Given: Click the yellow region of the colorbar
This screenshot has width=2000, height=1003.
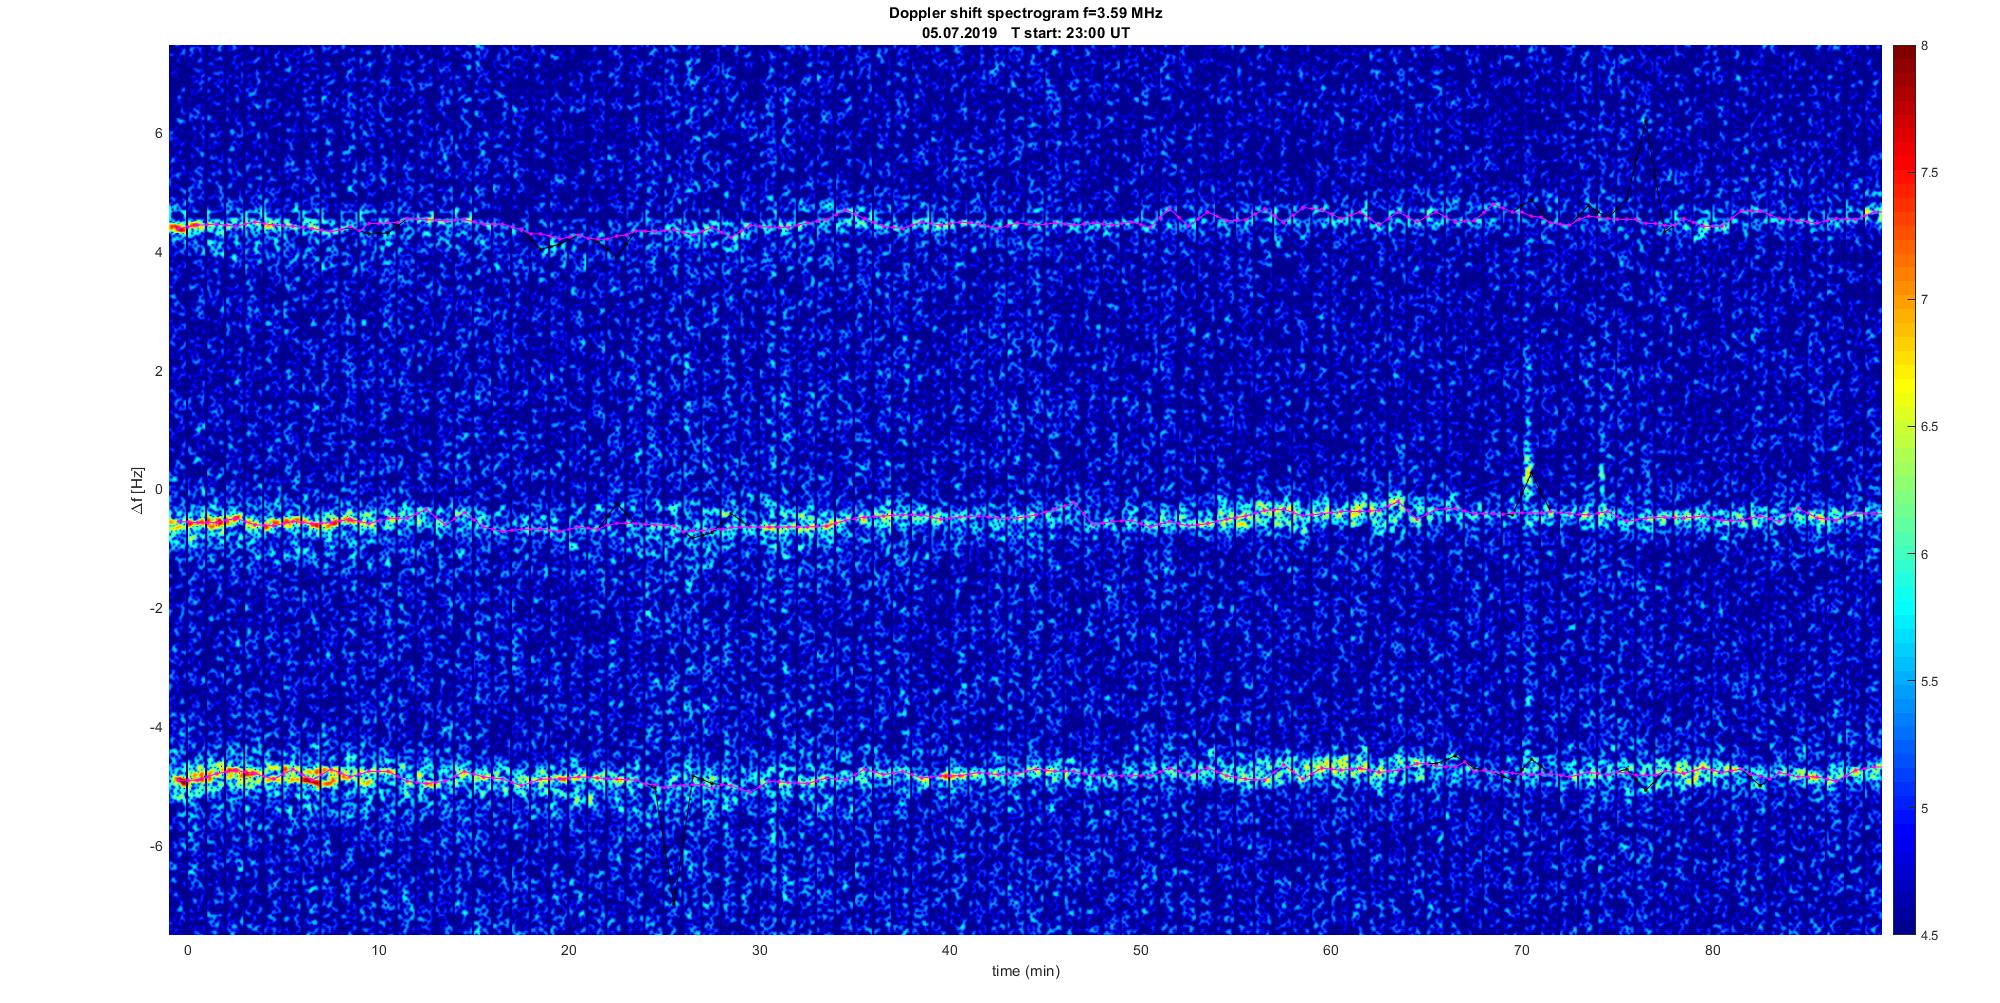Looking at the screenshot, I should click(x=1903, y=385).
